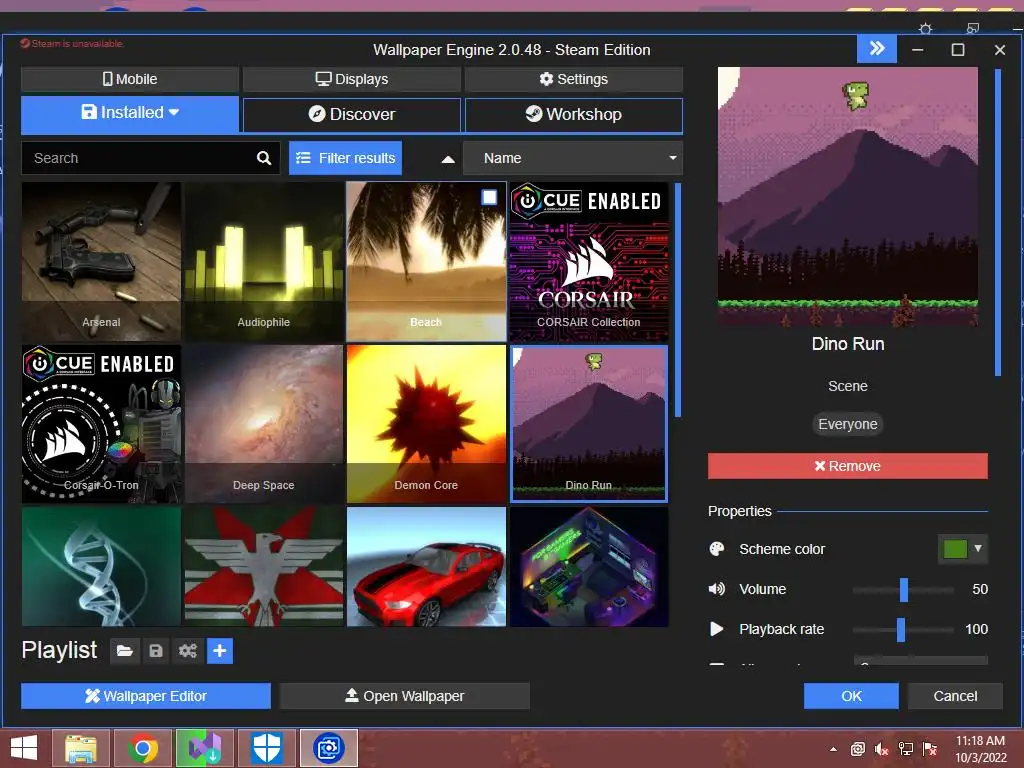Go to the Settings tab
The height and width of the screenshot is (768, 1024).
(x=573, y=79)
